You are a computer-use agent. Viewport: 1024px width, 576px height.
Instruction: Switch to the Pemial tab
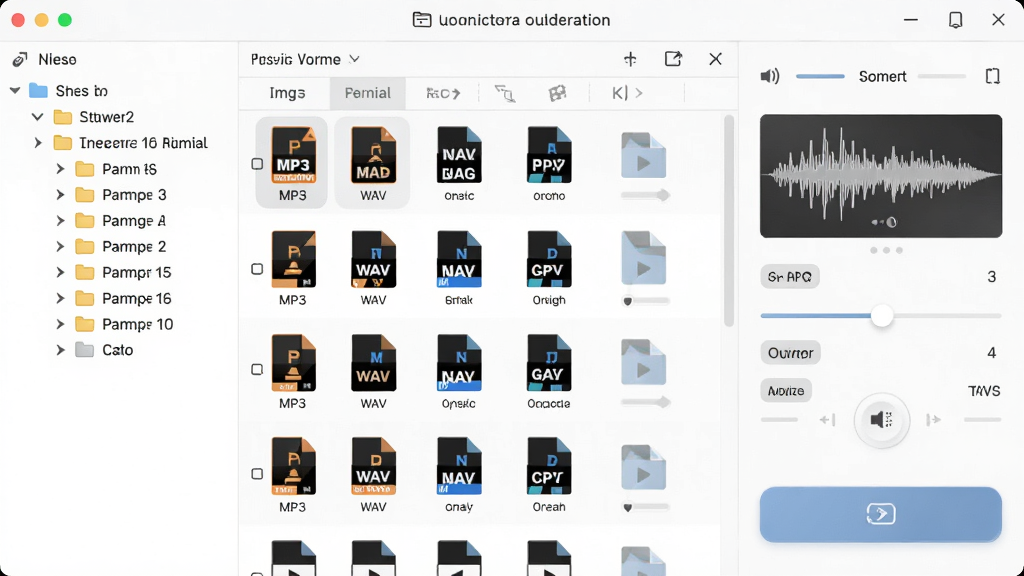(368, 93)
